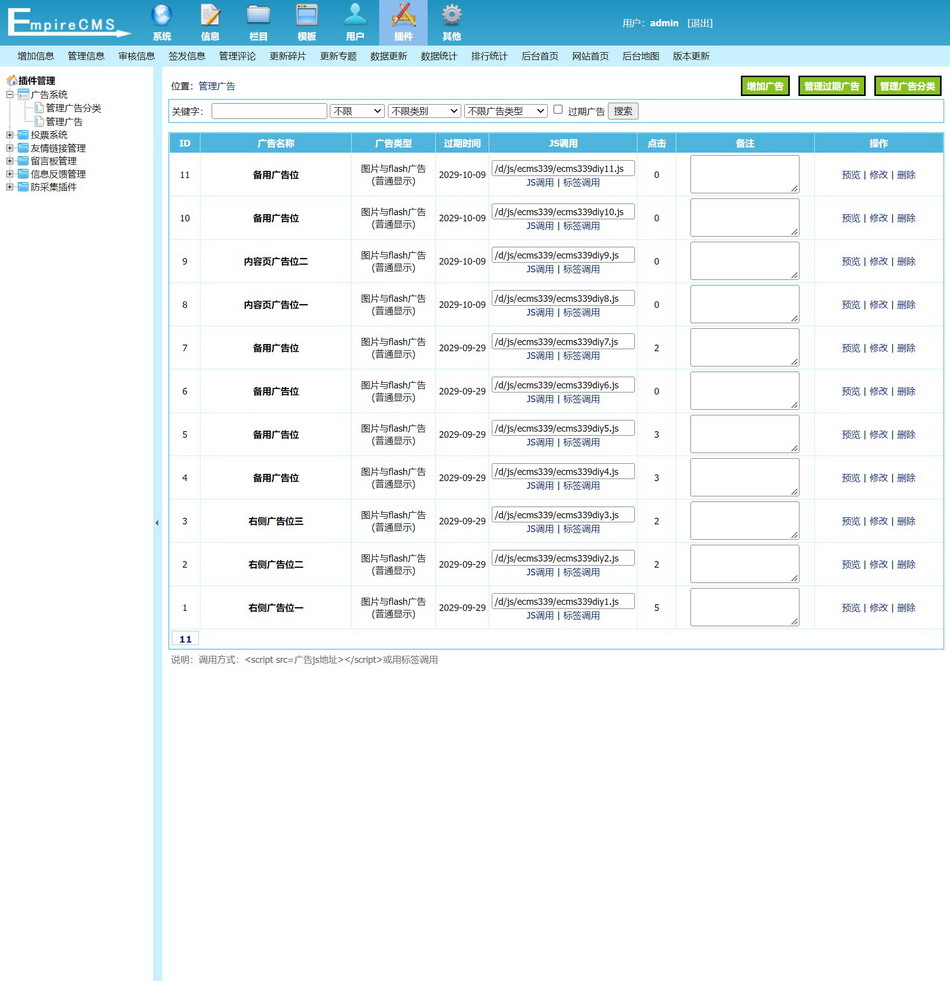
Task: Click ad name 右侧广告位一
Action: click(275, 608)
